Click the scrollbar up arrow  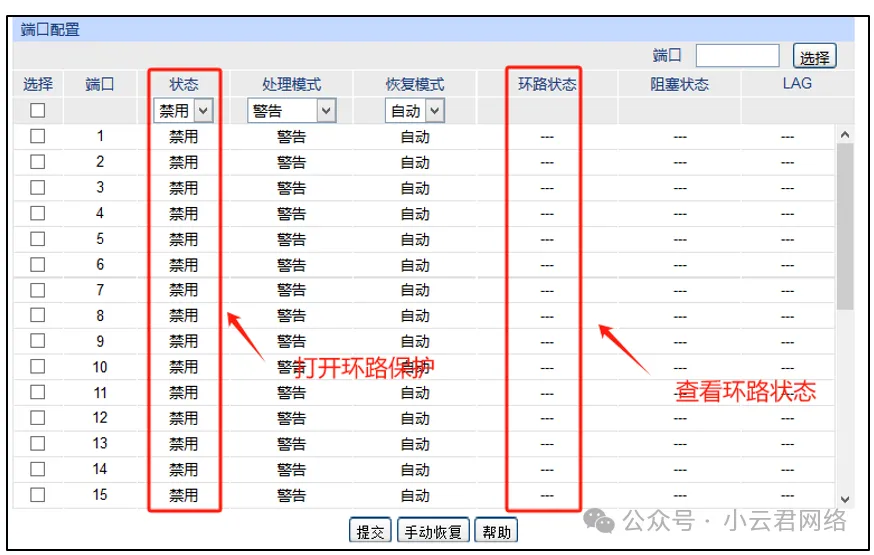pyautogui.click(x=845, y=135)
